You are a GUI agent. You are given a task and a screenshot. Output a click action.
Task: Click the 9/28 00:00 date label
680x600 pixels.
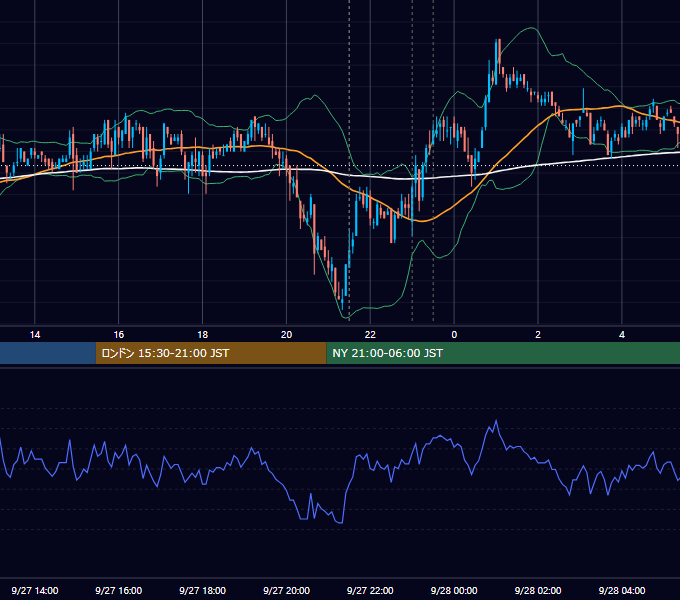click(454, 590)
